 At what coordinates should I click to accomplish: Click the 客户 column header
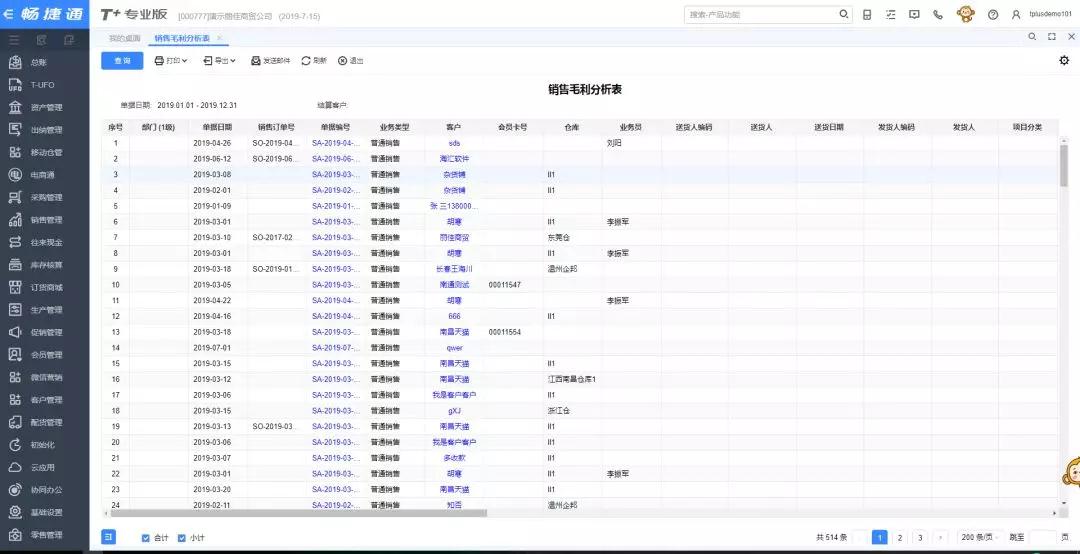pos(453,127)
